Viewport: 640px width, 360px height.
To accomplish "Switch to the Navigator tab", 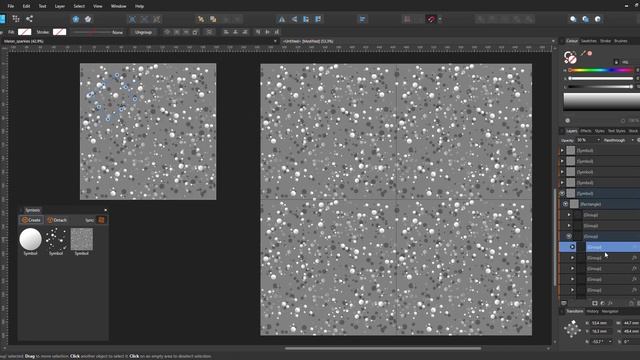I will [610, 311].
